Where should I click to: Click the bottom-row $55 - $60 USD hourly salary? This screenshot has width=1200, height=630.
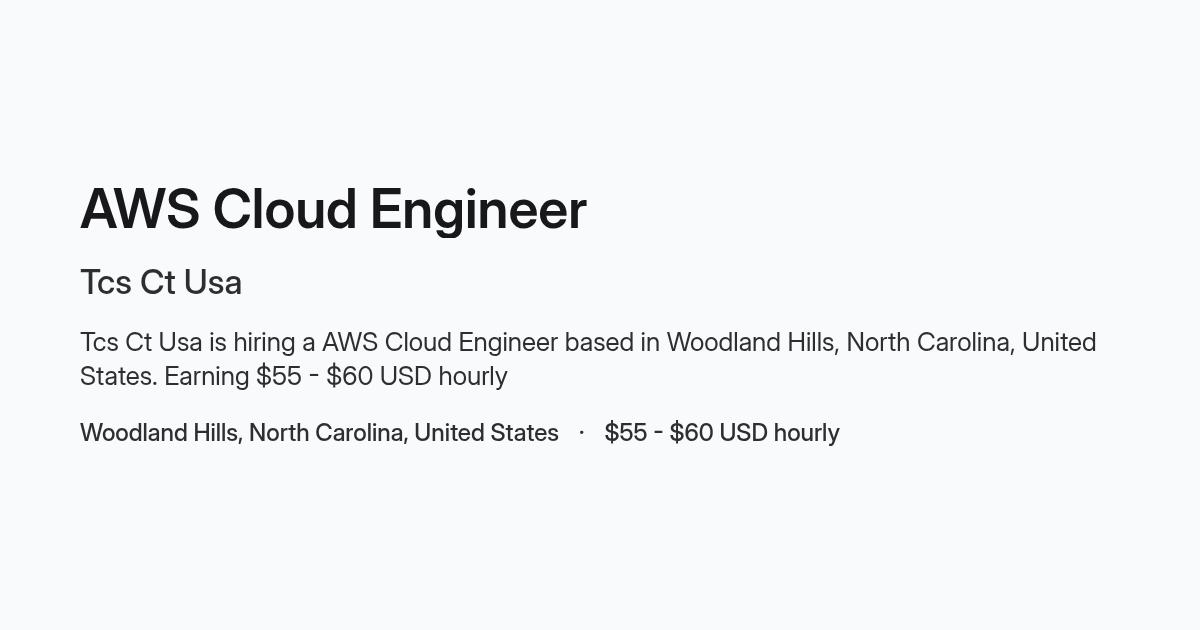pos(722,433)
